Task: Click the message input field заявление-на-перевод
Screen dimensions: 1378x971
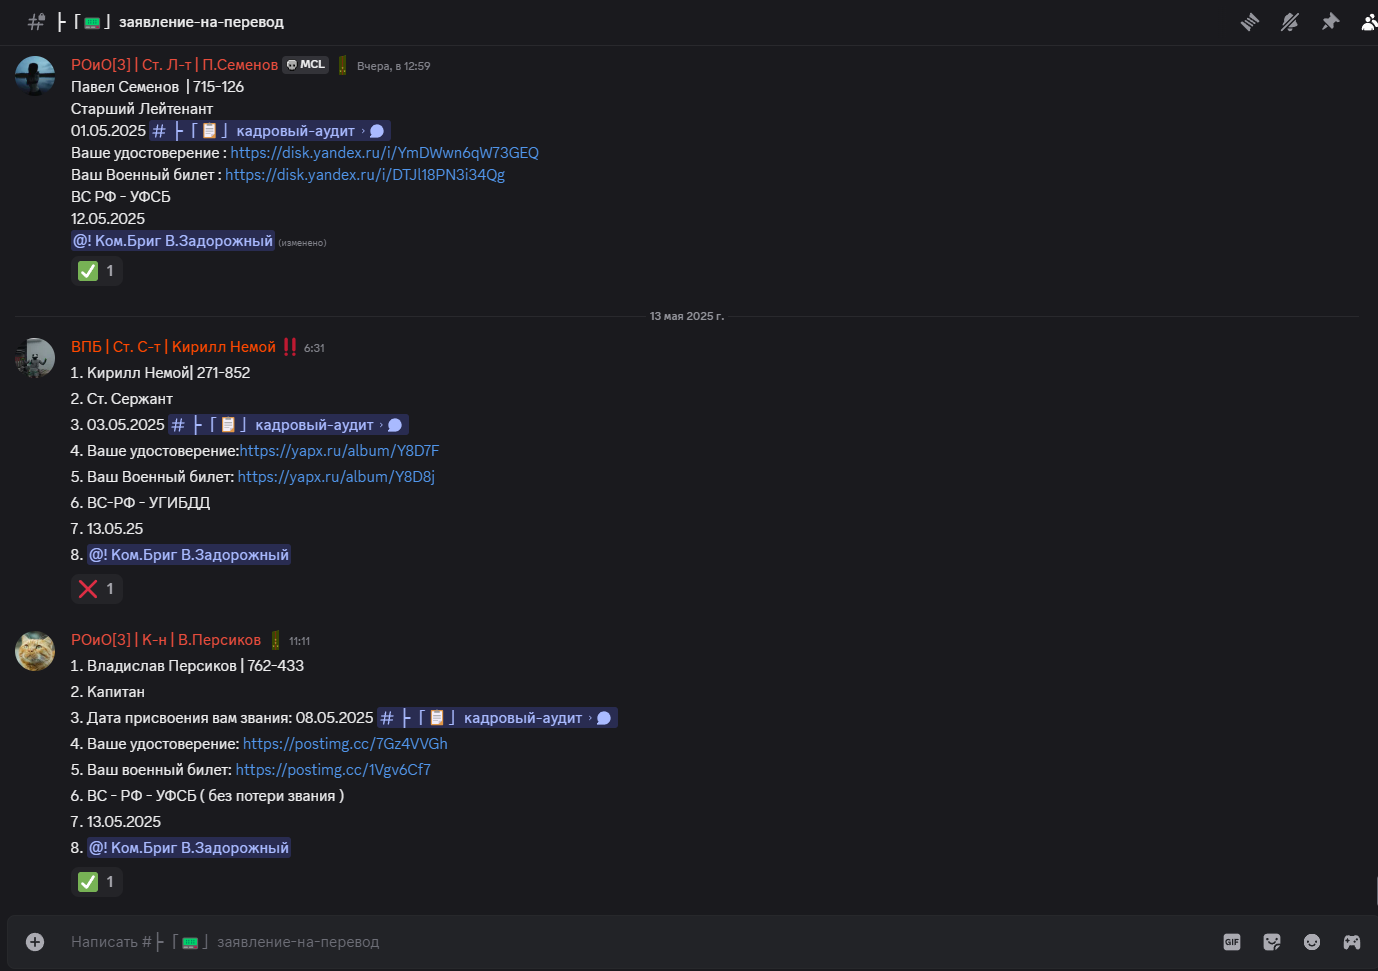Action: [x=640, y=942]
